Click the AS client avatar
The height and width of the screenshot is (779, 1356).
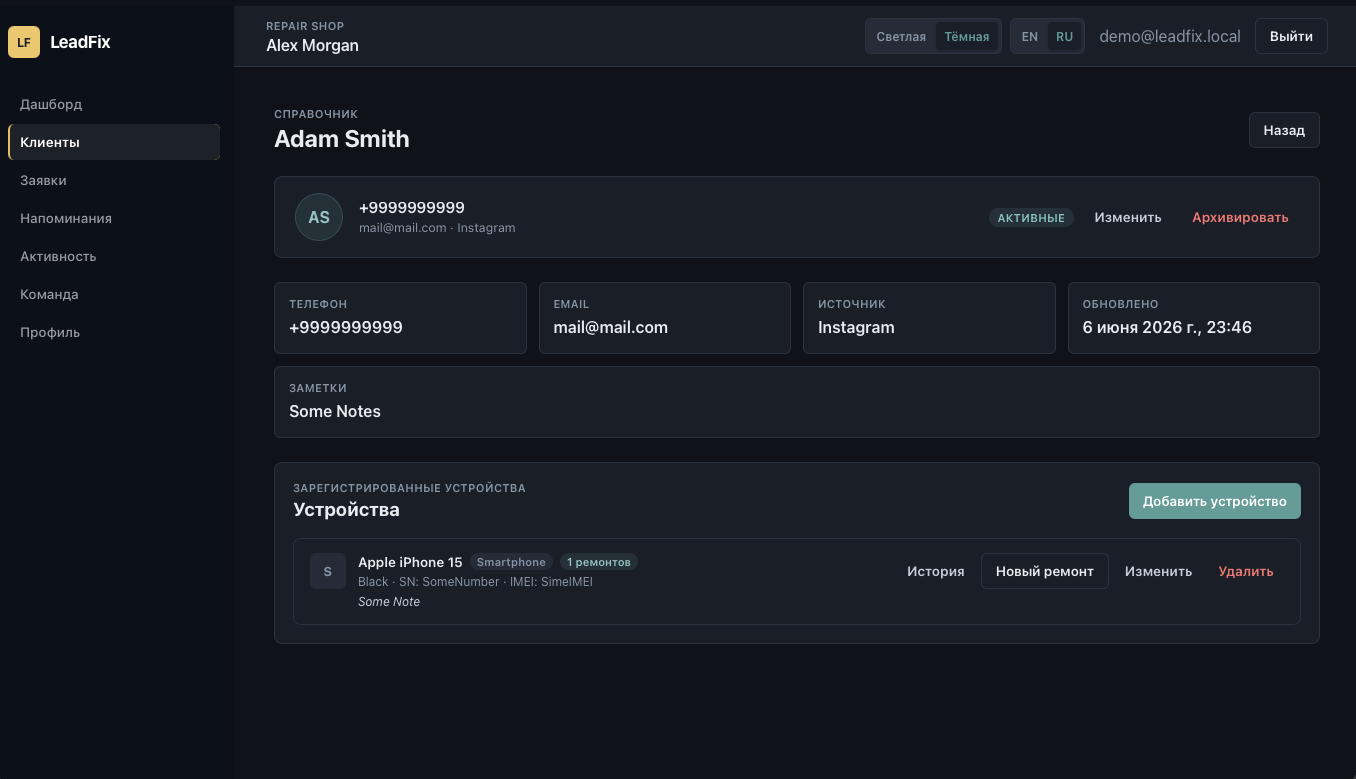[319, 217]
